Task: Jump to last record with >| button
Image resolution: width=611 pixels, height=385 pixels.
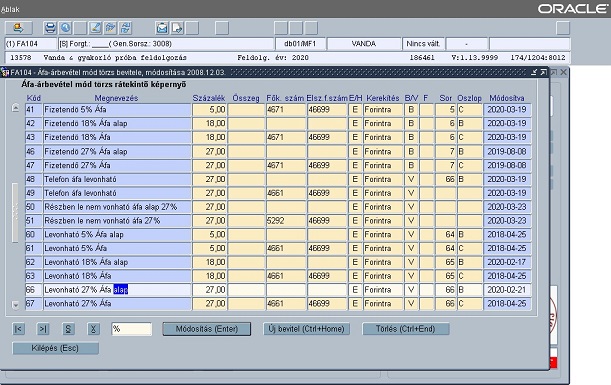Action: tap(43, 329)
